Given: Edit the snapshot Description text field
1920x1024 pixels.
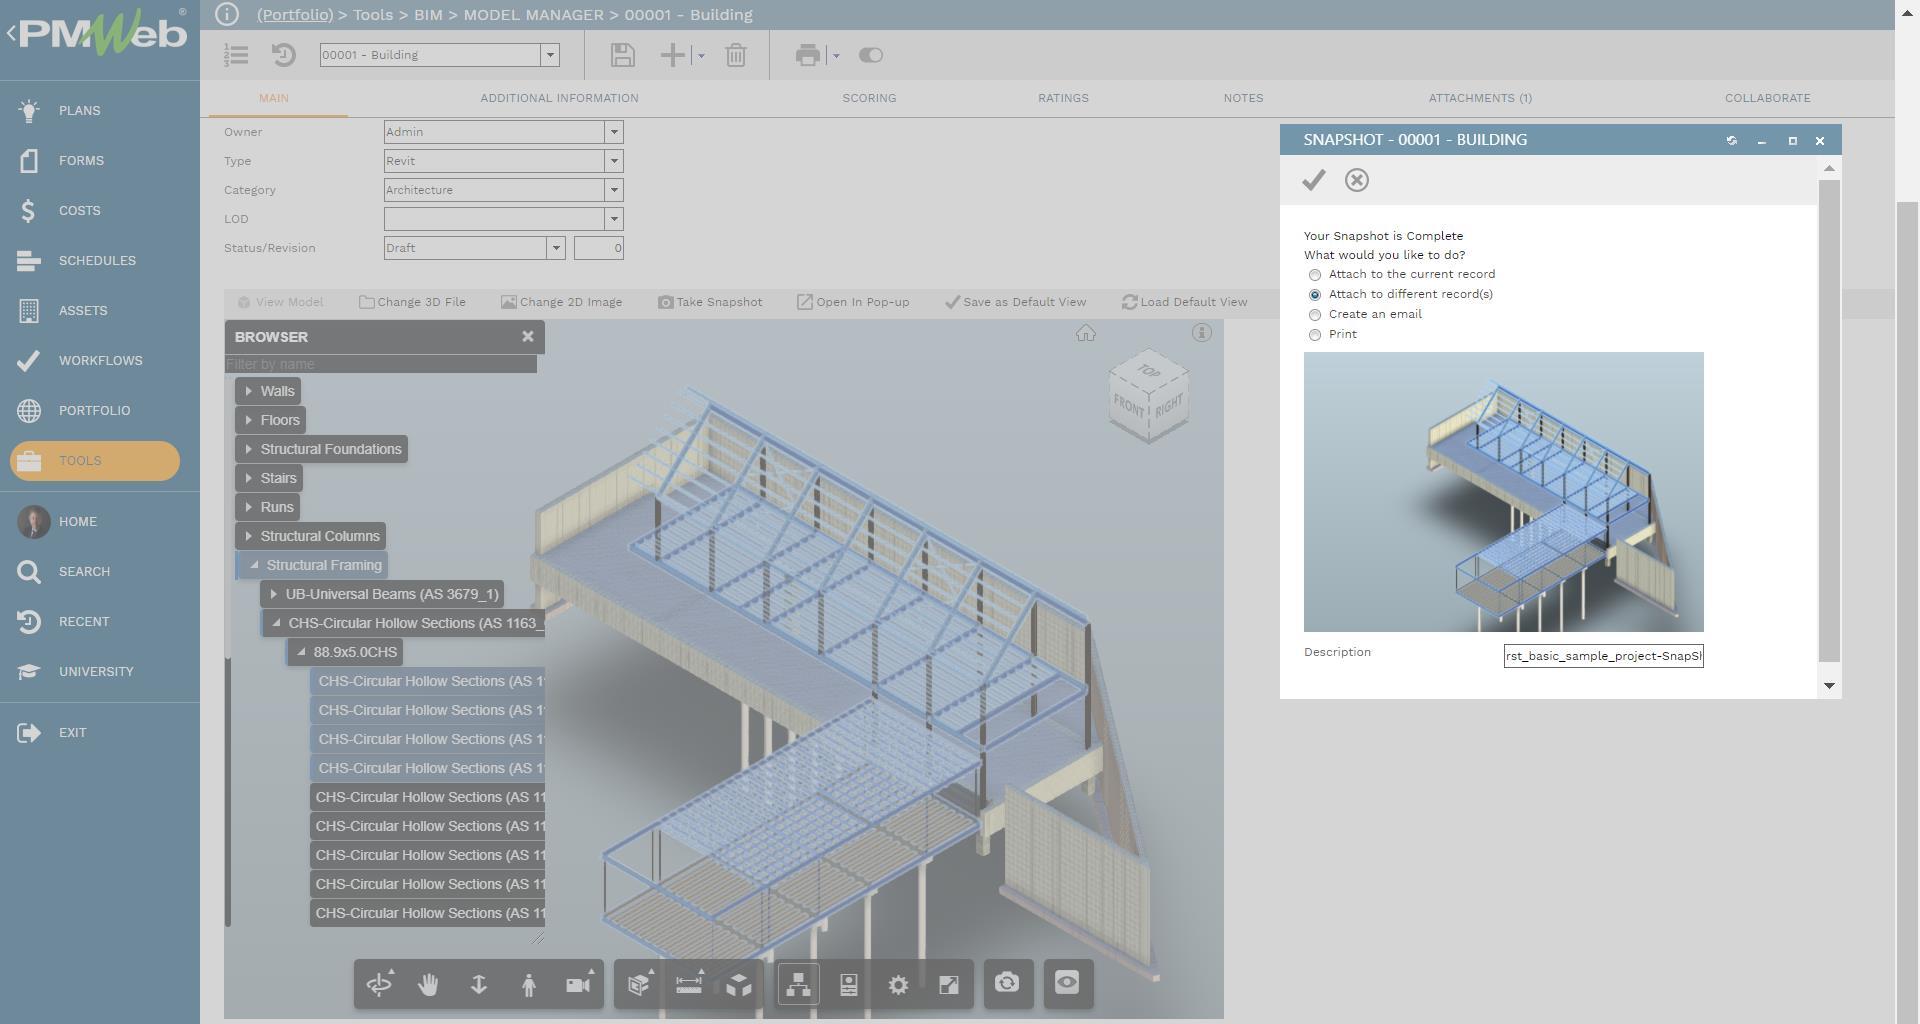Looking at the screenshot, I should (1604, 656).
